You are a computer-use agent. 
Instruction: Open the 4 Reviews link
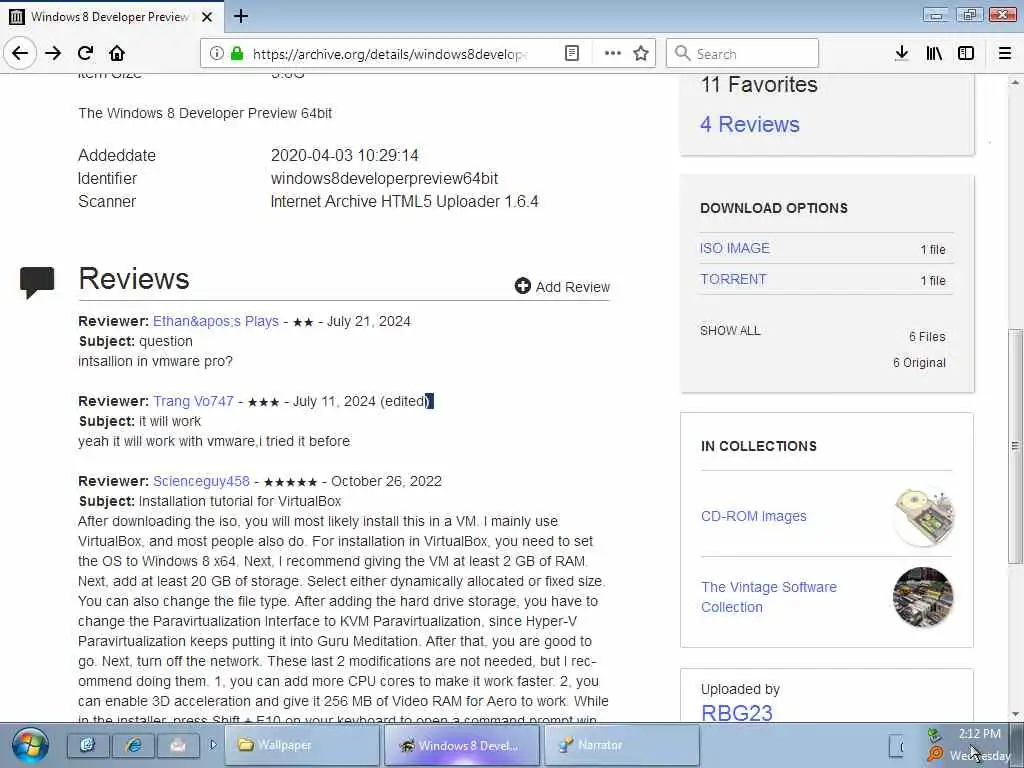(750, 124)
